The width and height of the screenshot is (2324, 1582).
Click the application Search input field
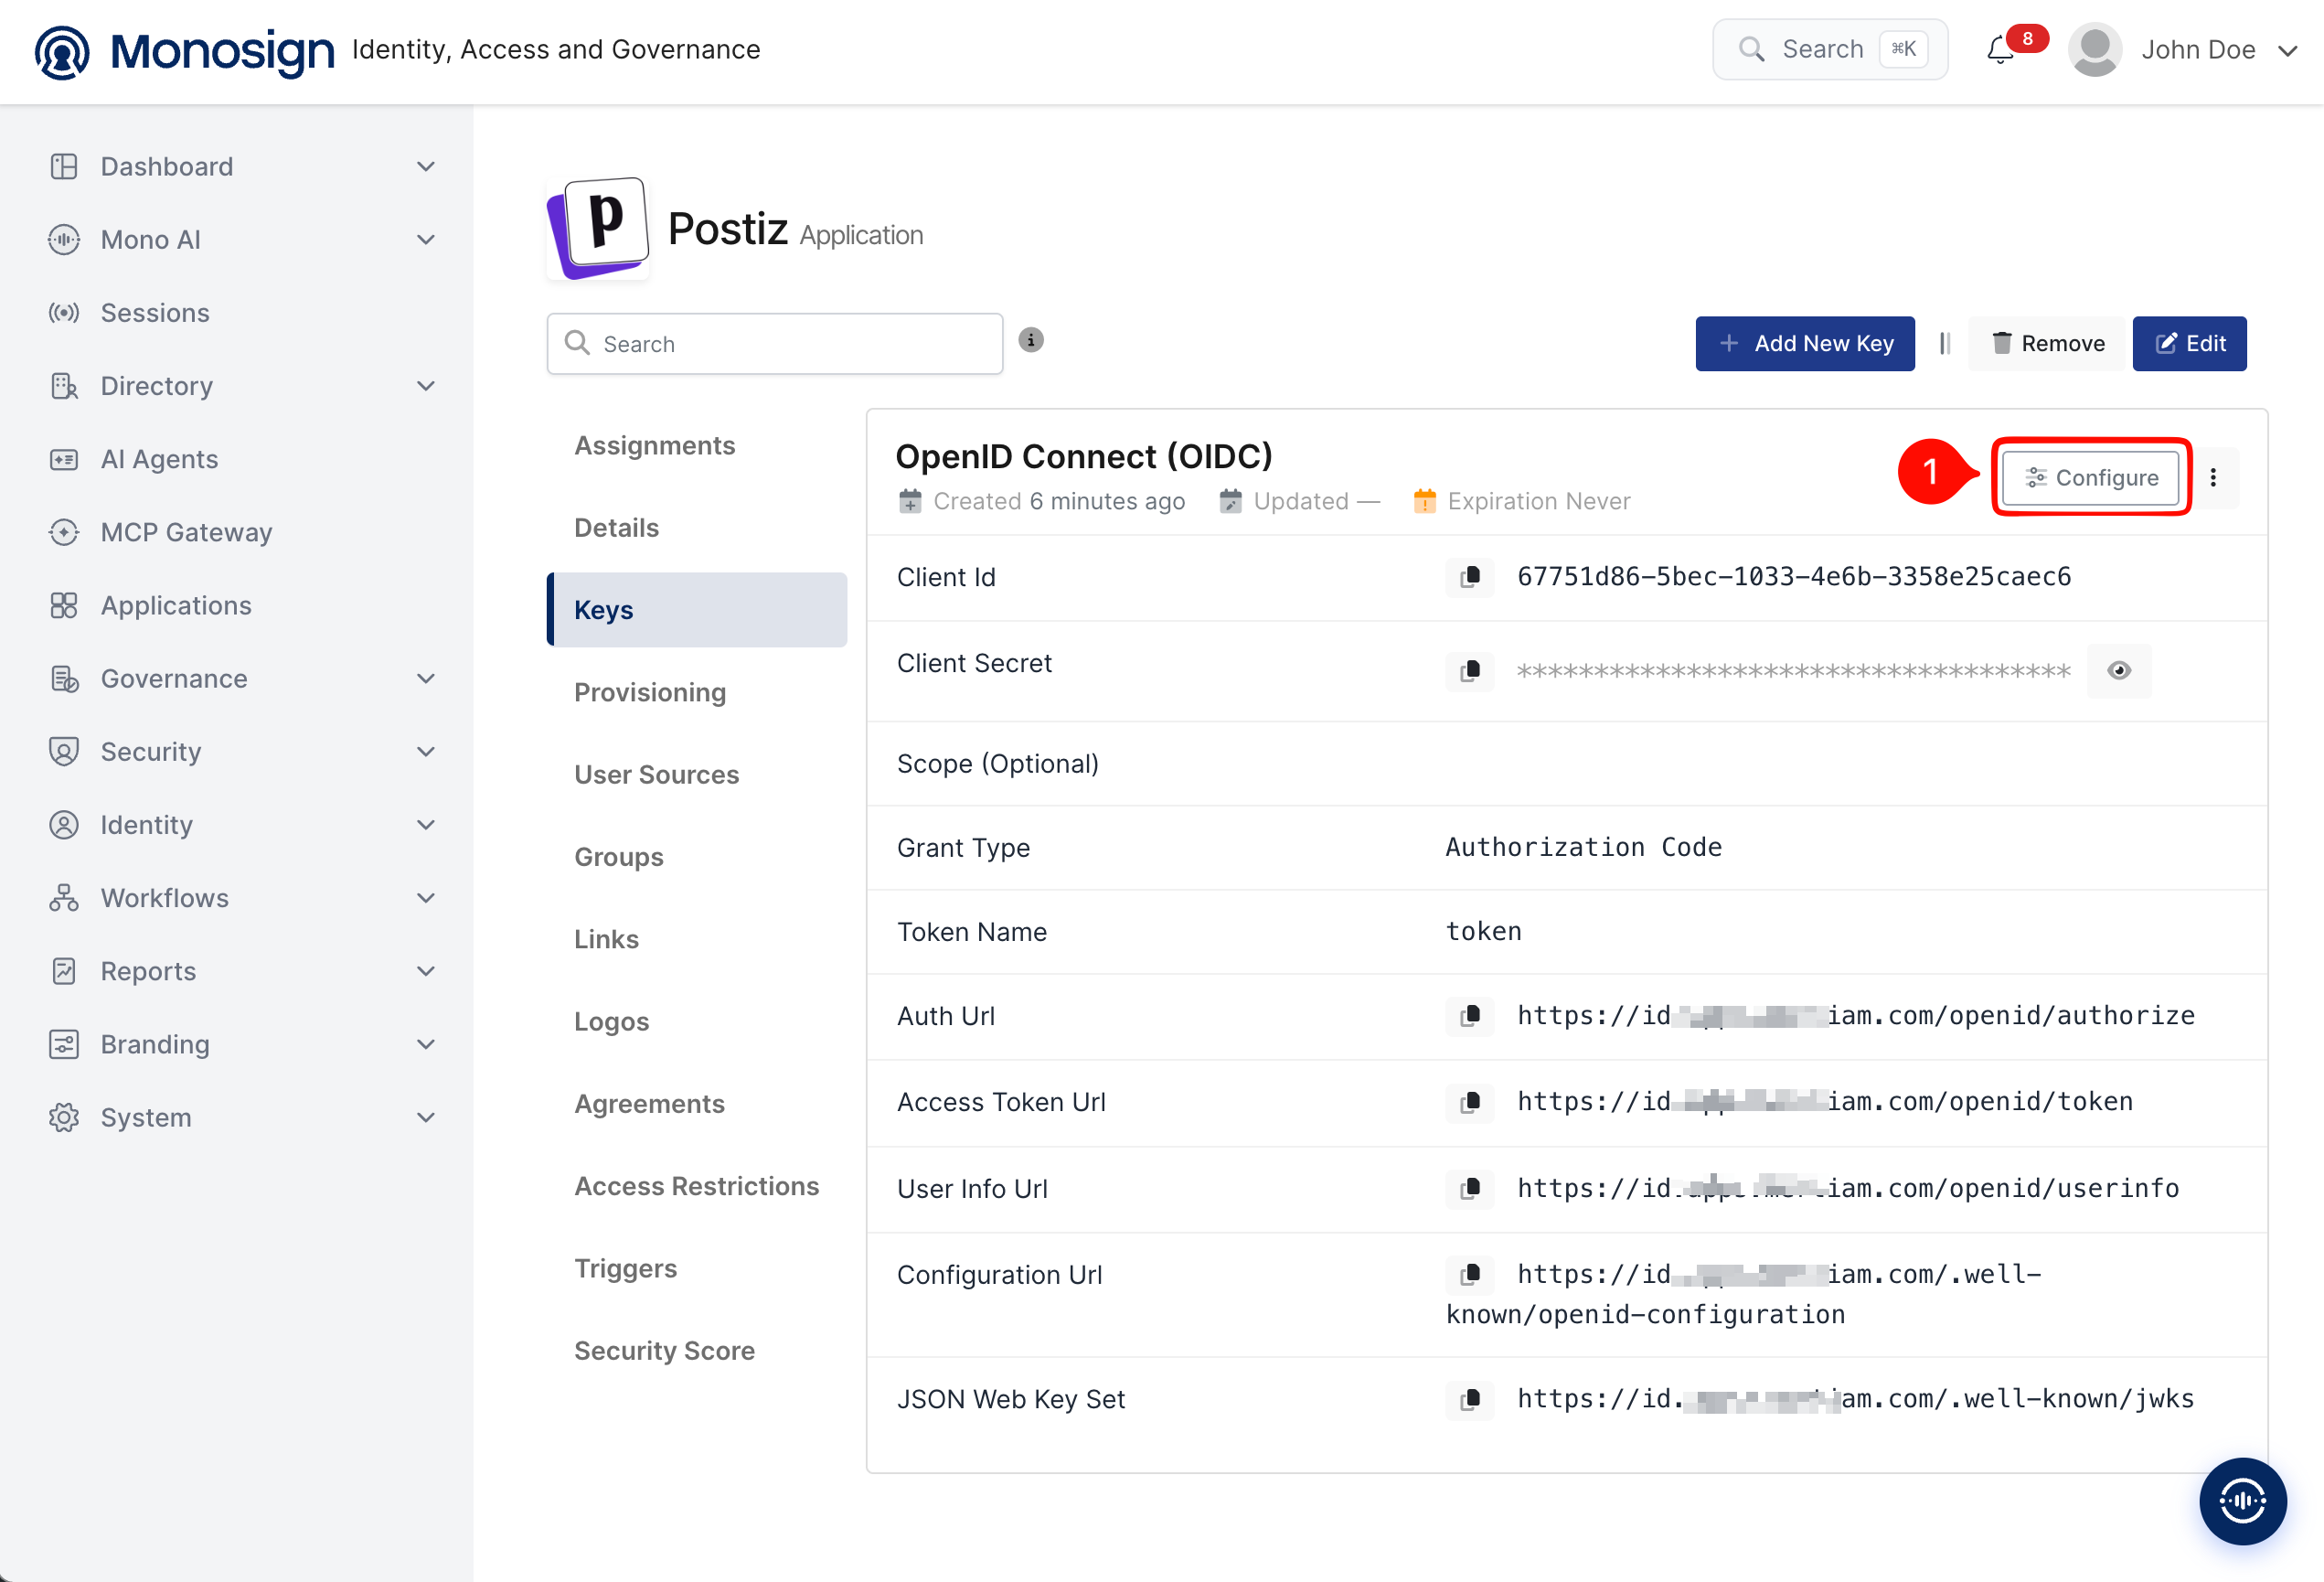775,343
